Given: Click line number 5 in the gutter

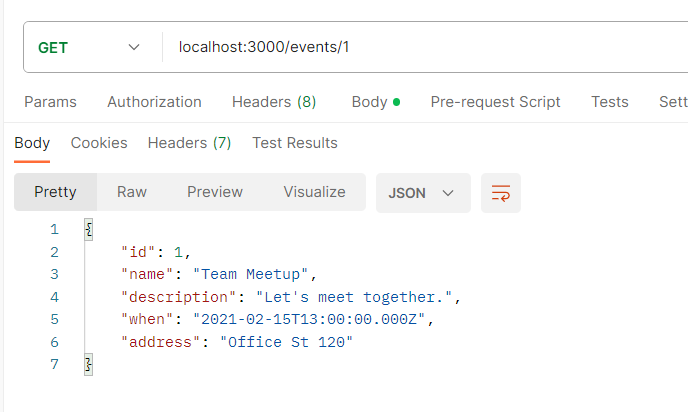Looking at the screenshot, I should pos(54,319).
